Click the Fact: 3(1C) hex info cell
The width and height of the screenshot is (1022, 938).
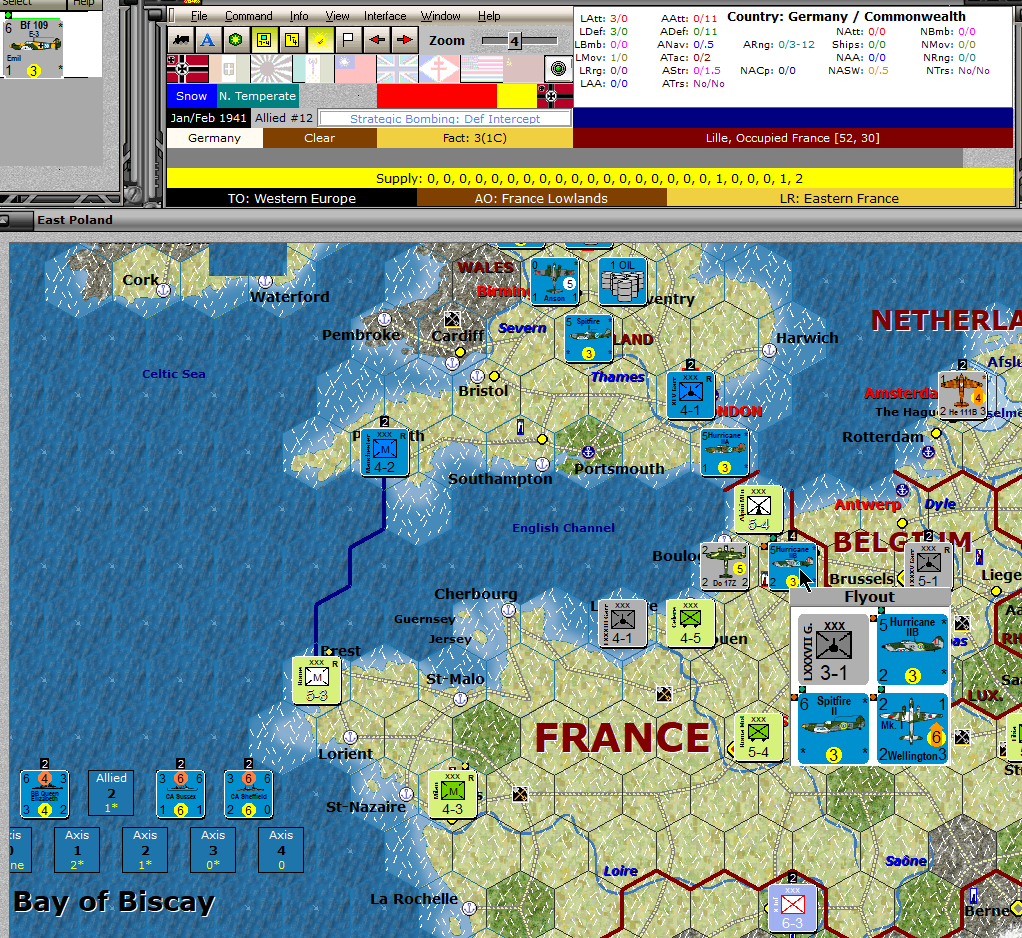[x=474, y=138]
